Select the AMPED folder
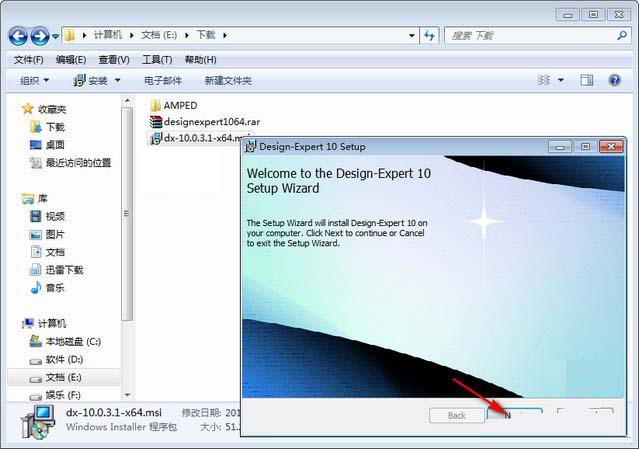The width and height of the screenshot is (639, 449). point(173,106)
